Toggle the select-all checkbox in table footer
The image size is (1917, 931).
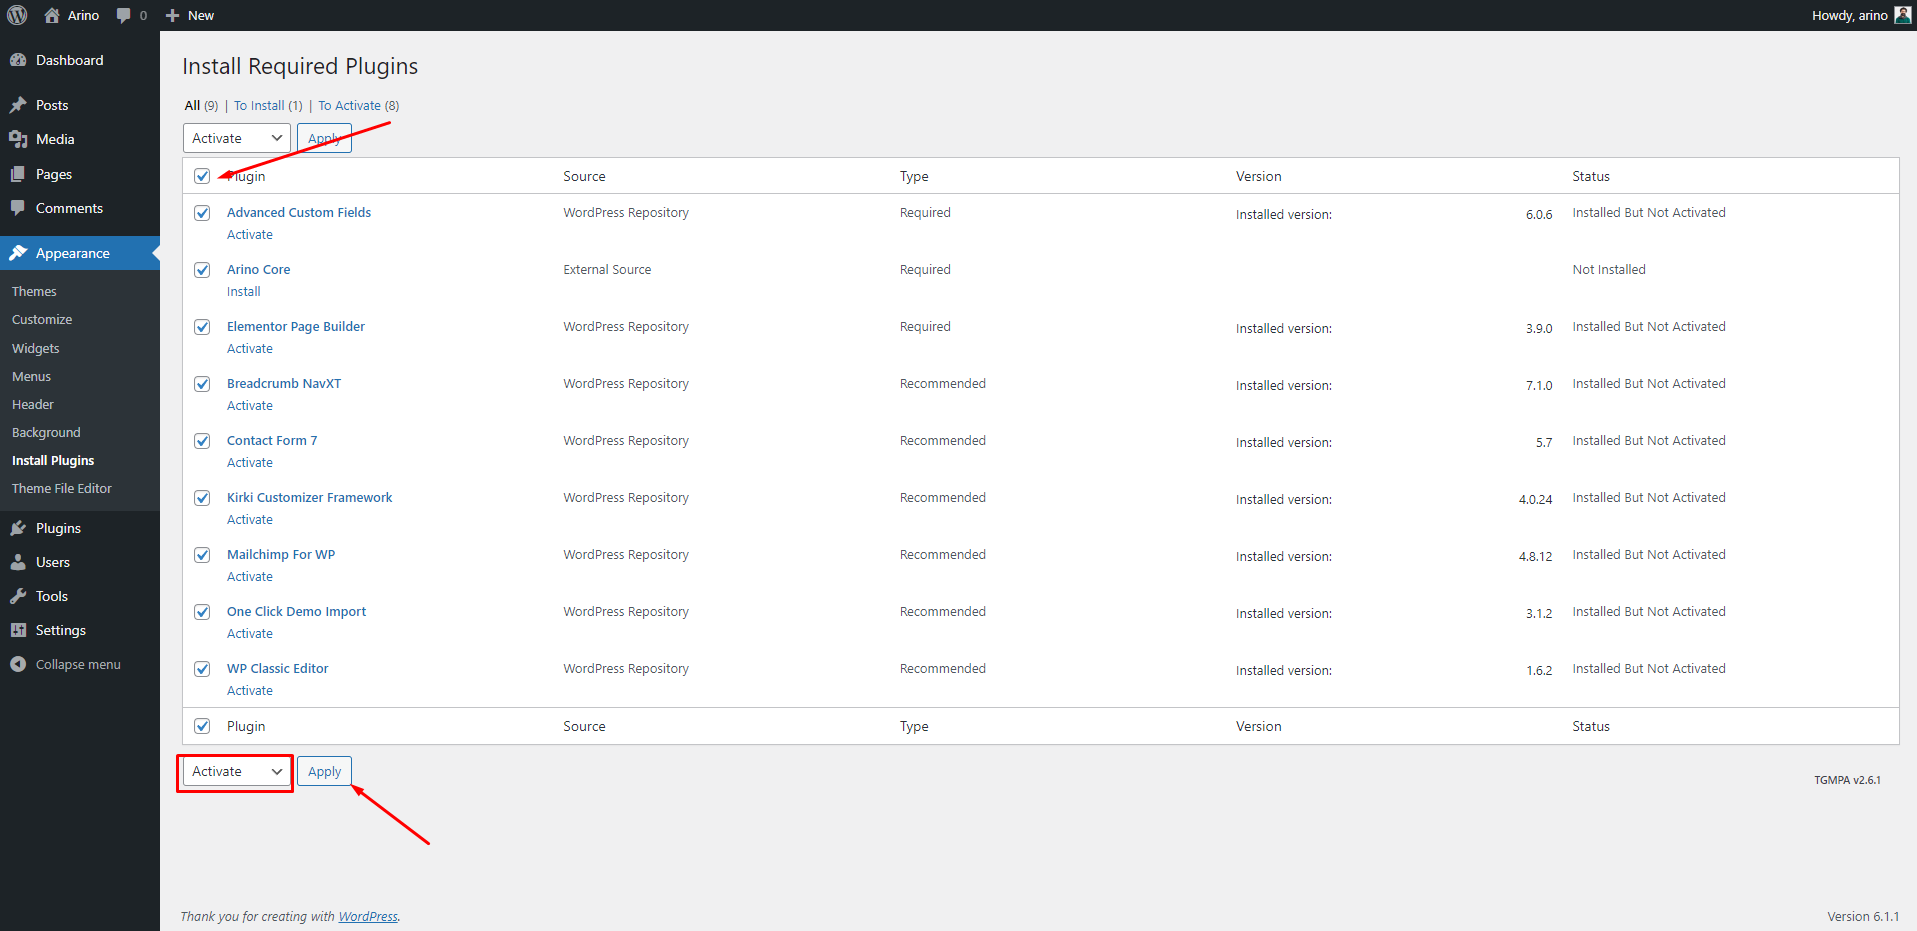[202, 726]
